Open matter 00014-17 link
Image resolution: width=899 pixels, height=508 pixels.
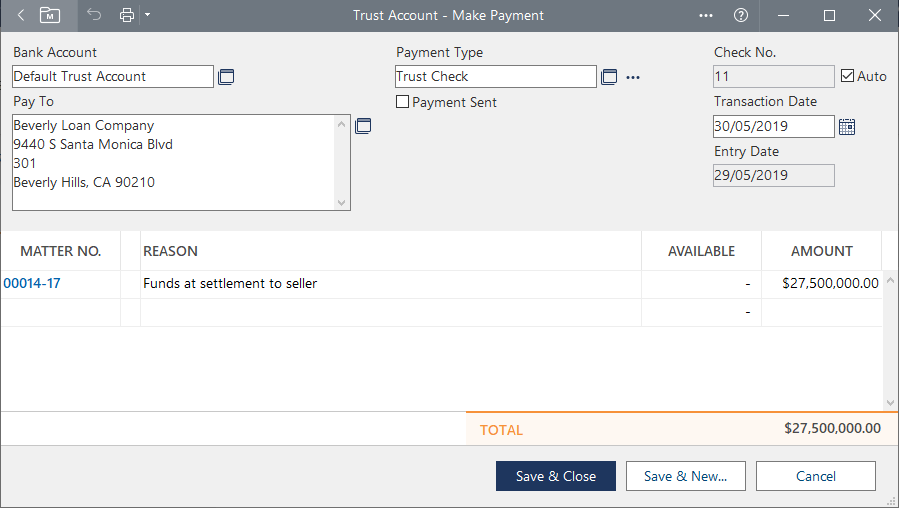point(32,284)
